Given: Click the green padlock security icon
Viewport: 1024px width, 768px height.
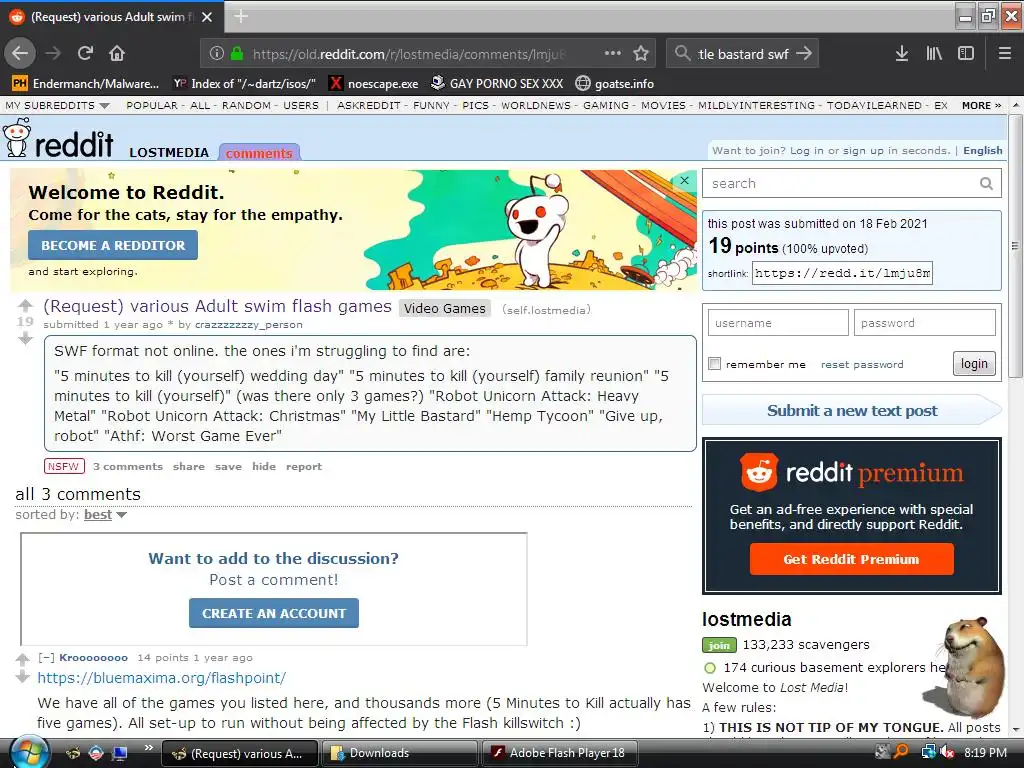Looking at the screenshot, I should pyautogui.click(x=237, y=54).
